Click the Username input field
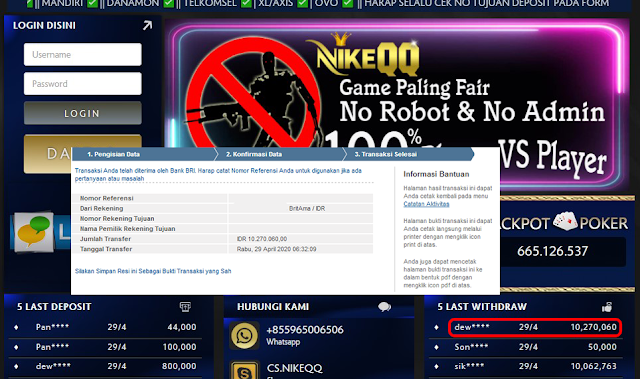640x379 pixels. coord(82,54)
